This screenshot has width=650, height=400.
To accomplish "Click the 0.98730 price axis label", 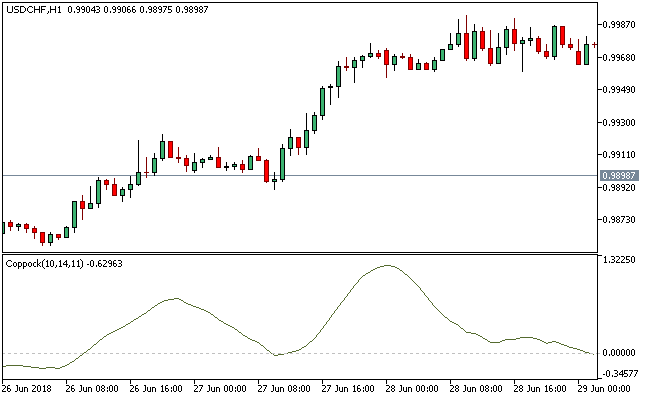I will pyautogui.click(x=621, y=220).
